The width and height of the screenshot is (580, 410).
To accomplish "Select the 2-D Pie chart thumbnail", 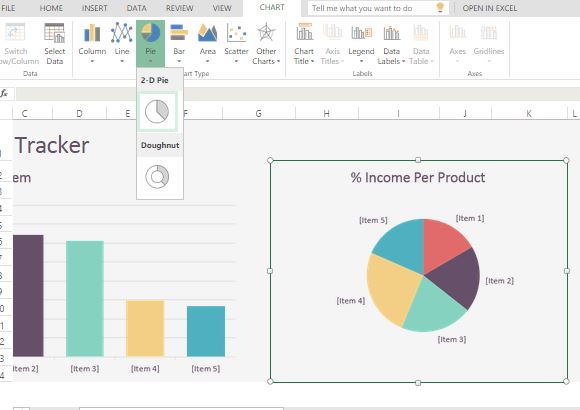I will pos(157,111).
